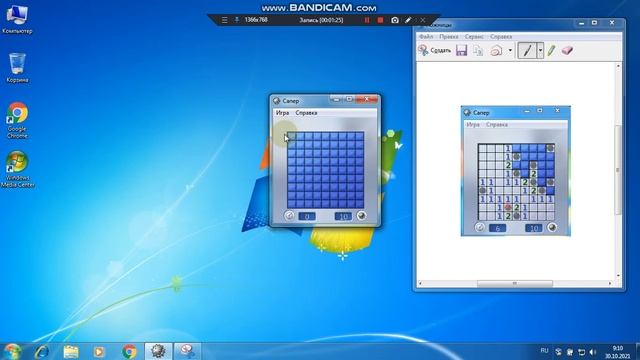This screenshot has width=640, height=360.
Task: Minimize the Сапер window
Action: pos(336,99)
